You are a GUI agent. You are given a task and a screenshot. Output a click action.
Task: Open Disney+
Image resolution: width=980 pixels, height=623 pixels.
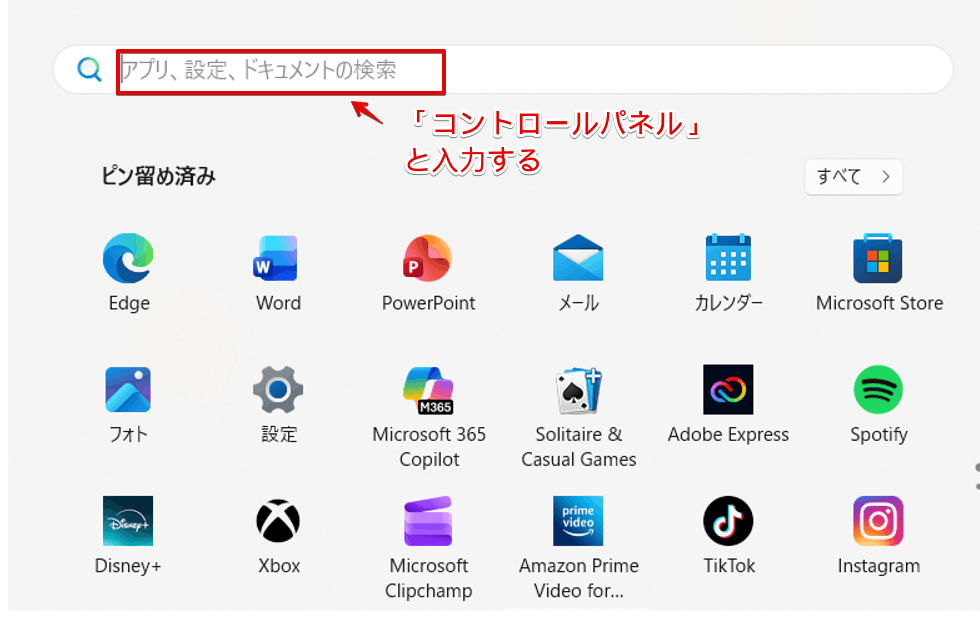pyautogui.click(x=127, y=521)
